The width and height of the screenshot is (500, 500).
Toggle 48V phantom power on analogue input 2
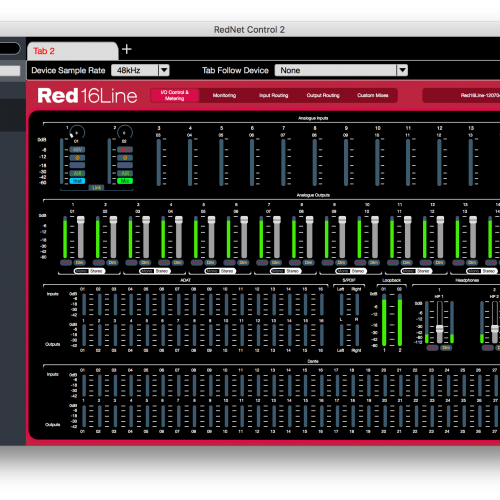125,150
